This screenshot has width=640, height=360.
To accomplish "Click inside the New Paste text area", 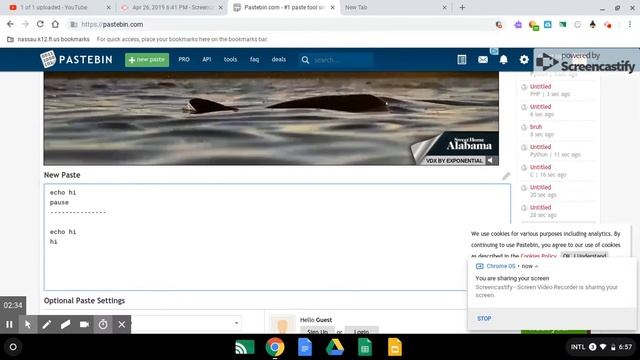I will pyautogui.click(x=277, y=237).
